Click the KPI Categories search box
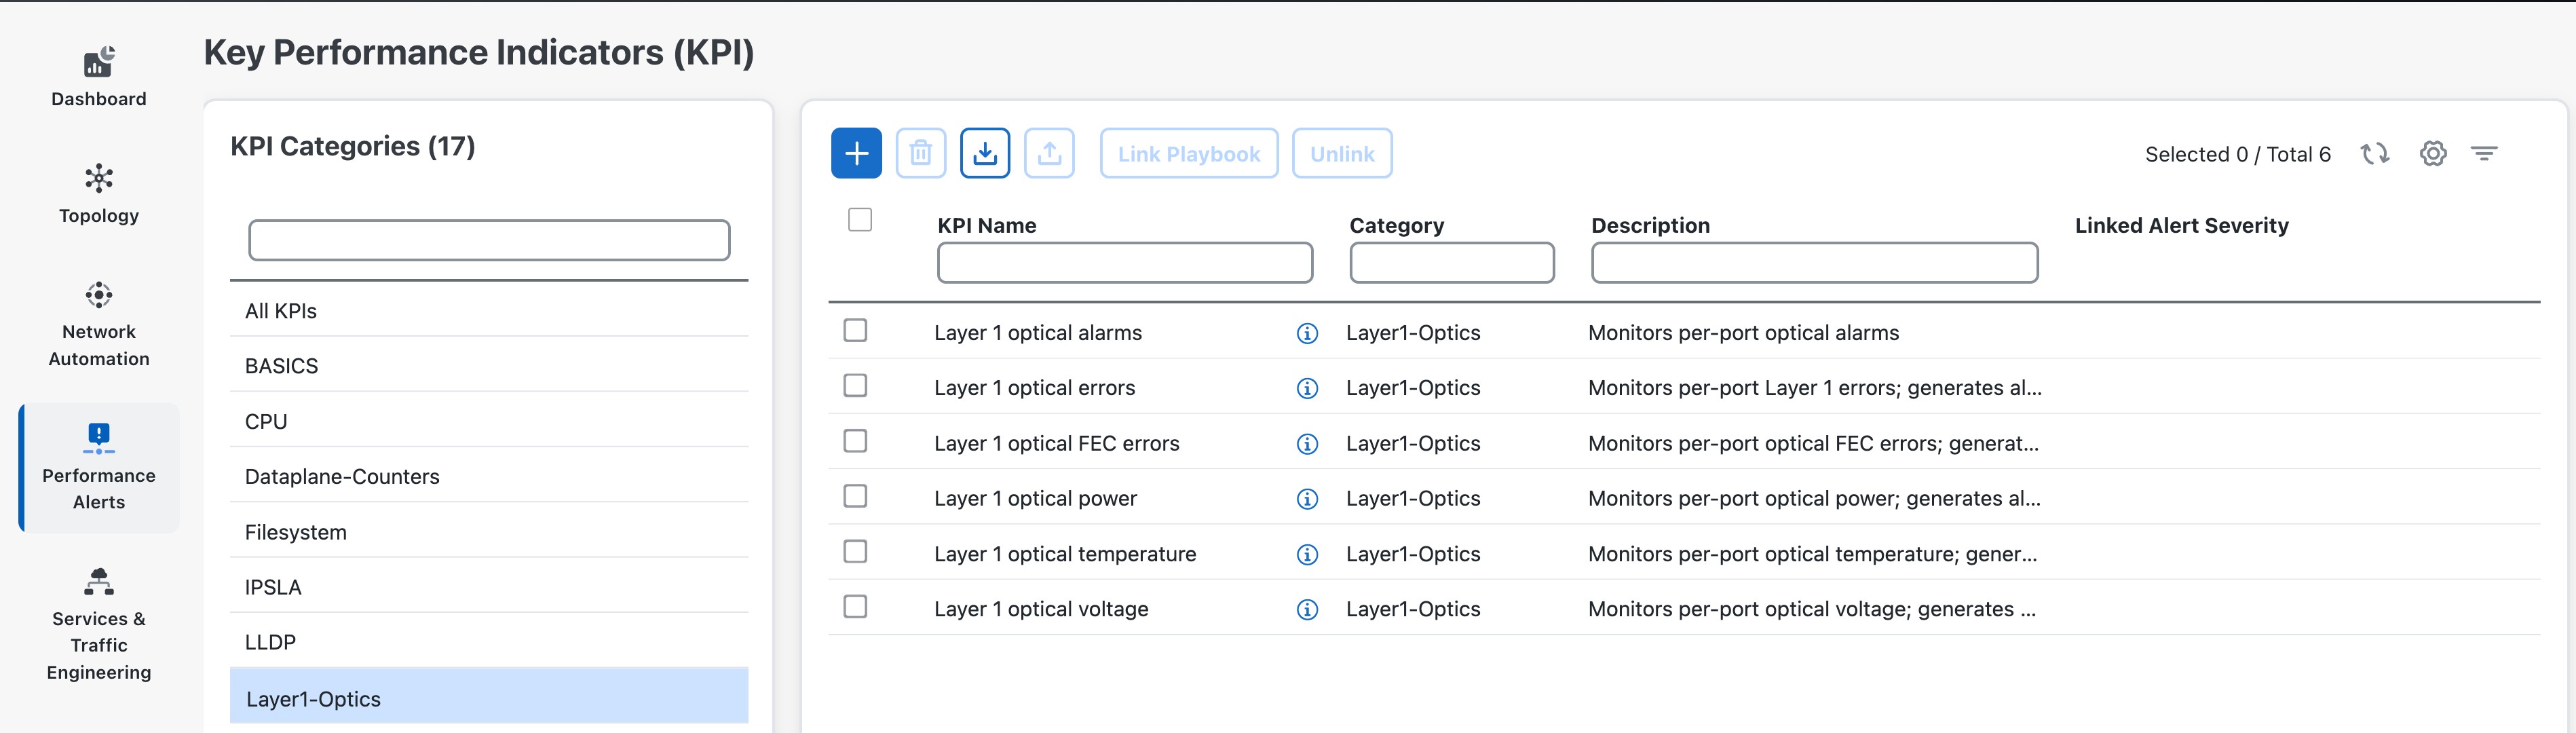Viewport: 2576px width, 733px height. tap(489, 240)
